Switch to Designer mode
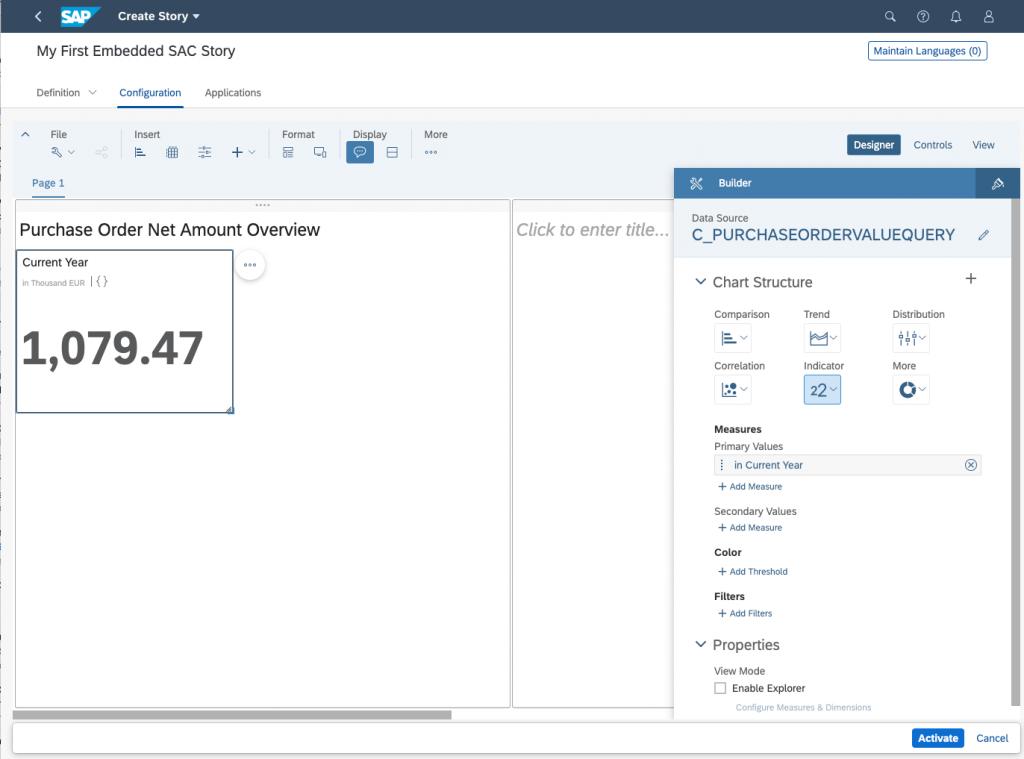The width and height of the screenshot is (1024, 759). [874, 145]
